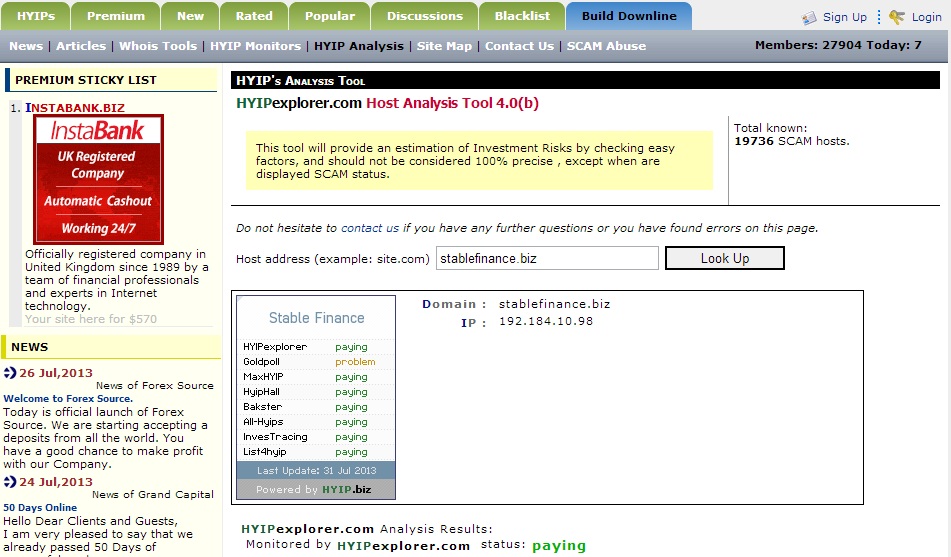This screenshot has width=951, height=557.
Task: Click the Stable Finance widget title
Action: click(317, 318)
